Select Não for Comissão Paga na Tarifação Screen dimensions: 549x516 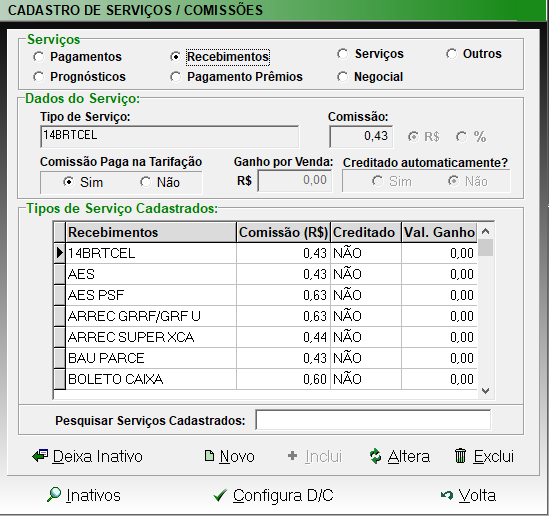tap(146, 182)
